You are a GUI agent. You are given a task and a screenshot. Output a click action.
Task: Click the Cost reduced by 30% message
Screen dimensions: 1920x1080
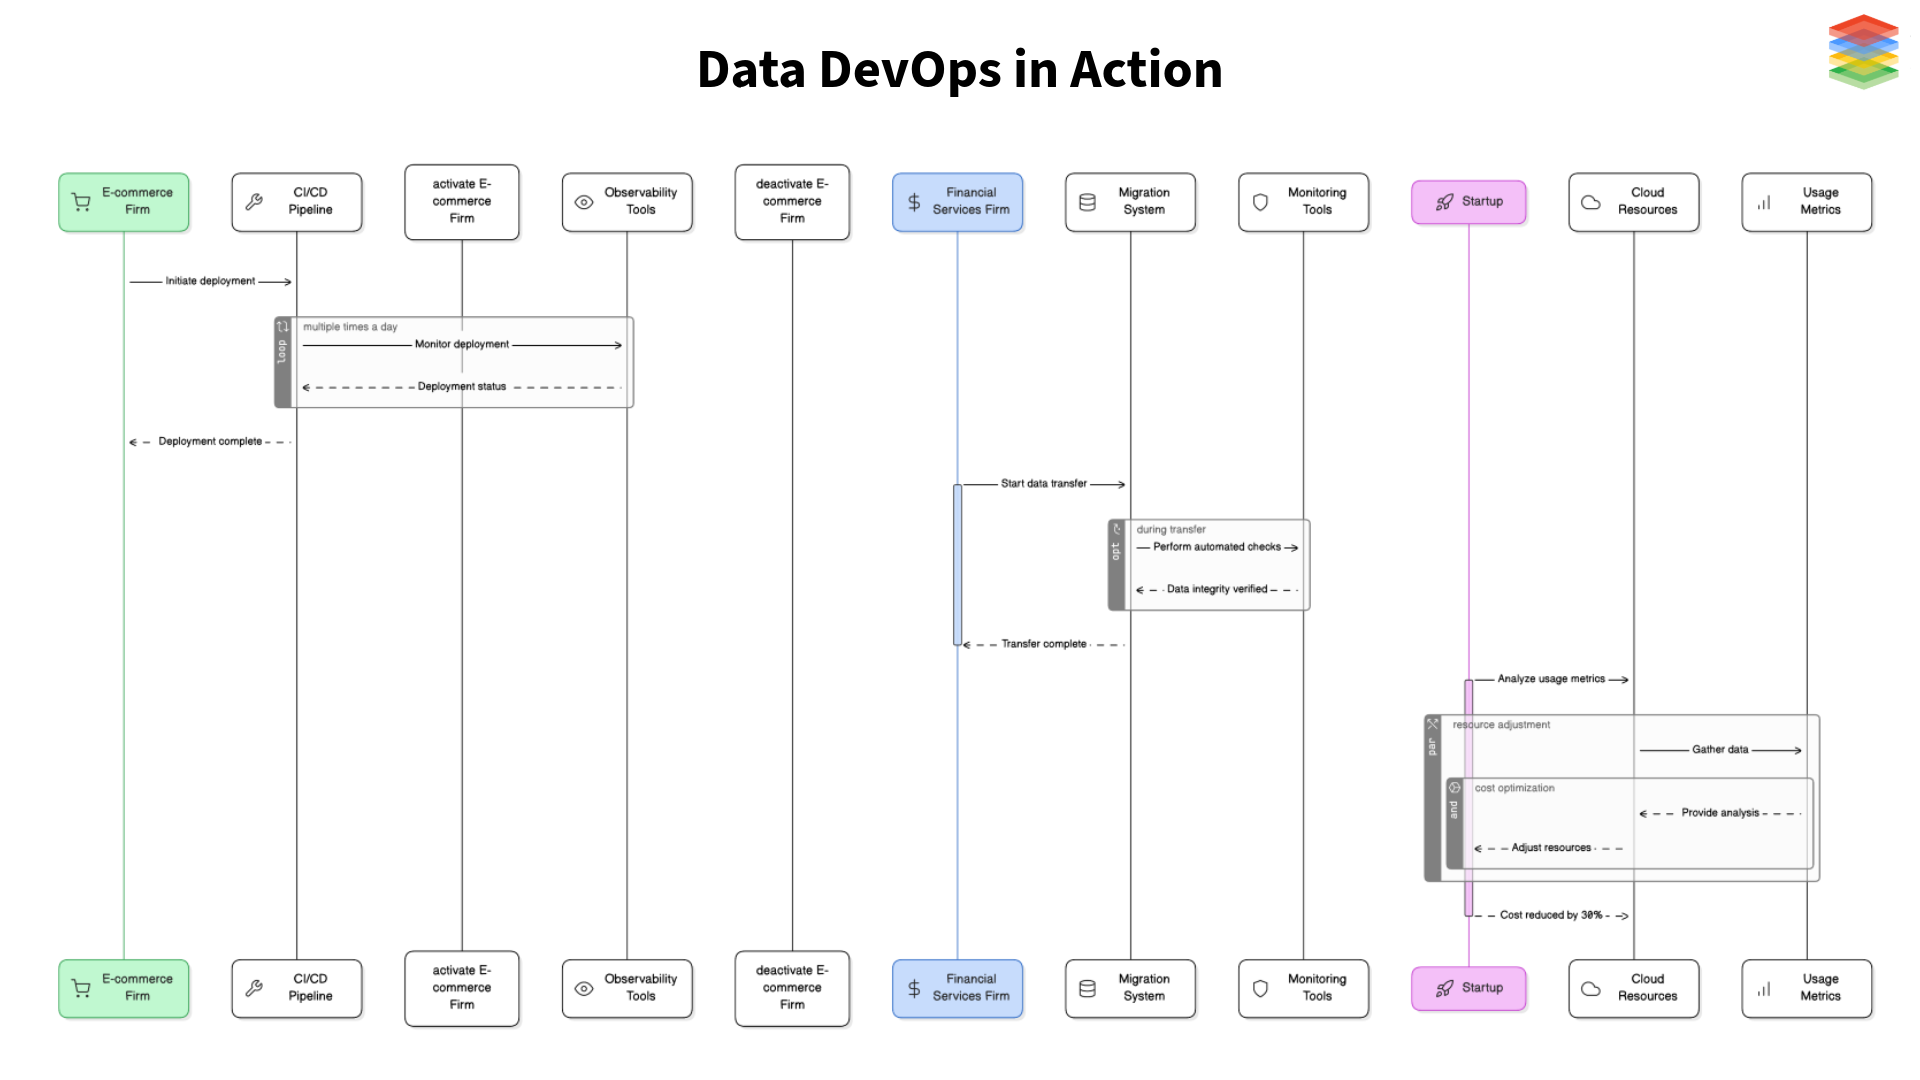tap(1550, 914)
